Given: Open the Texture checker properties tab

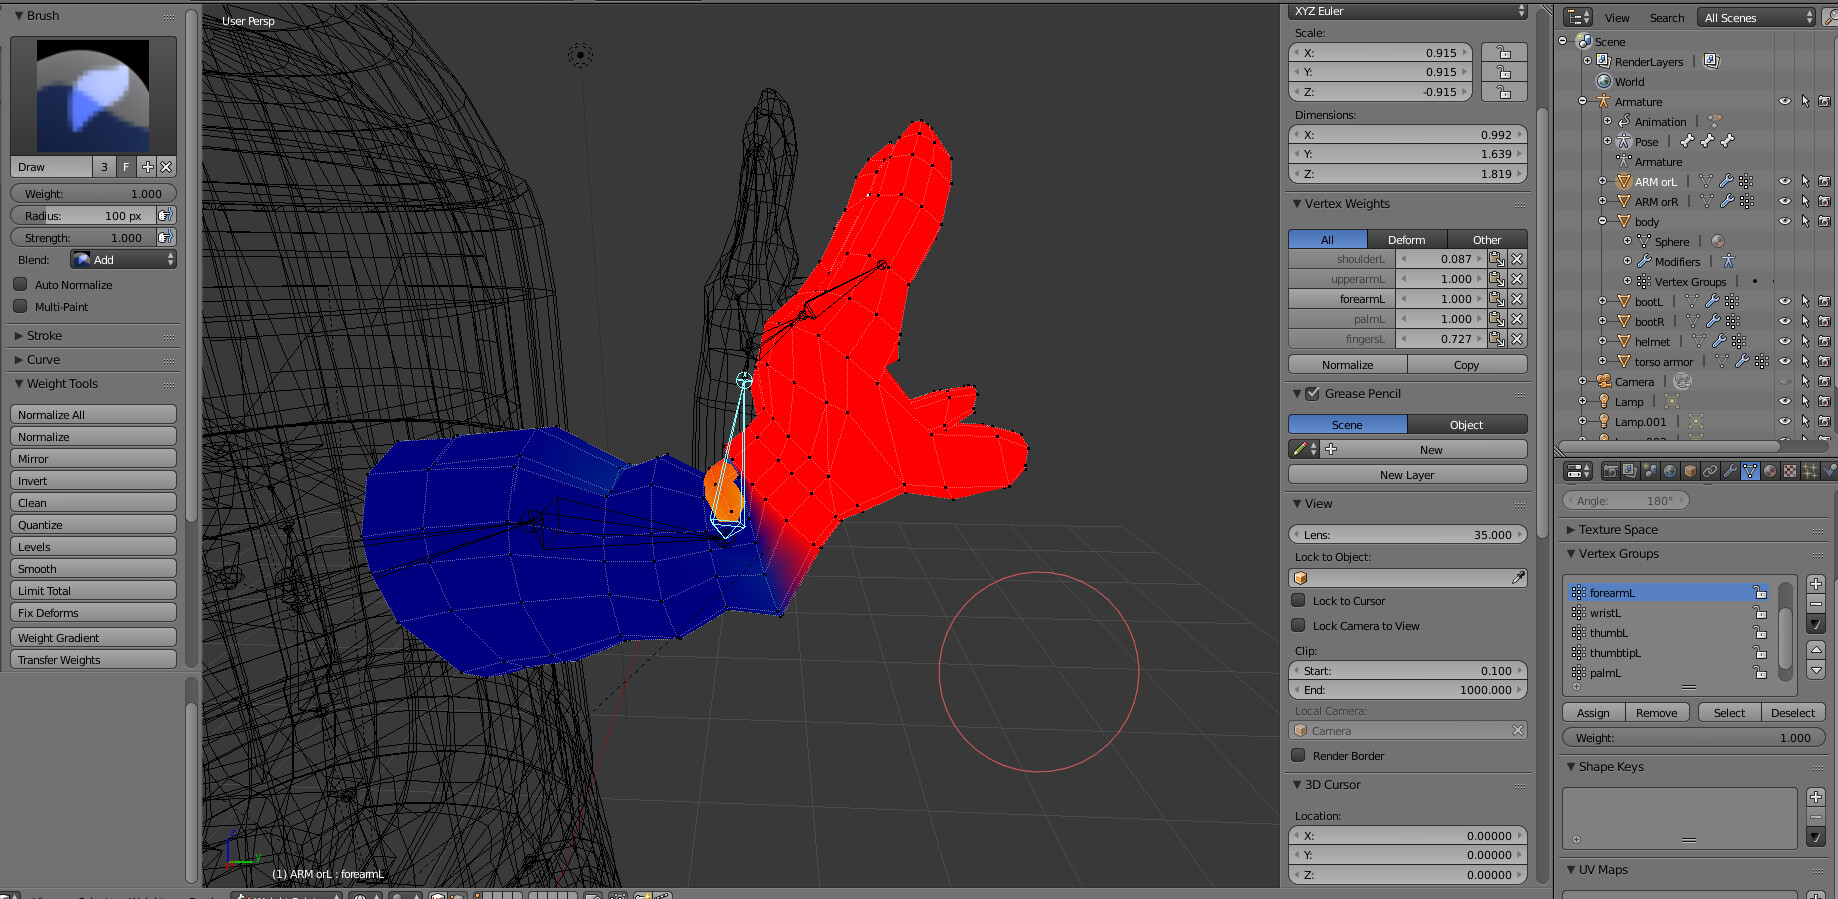Looking at the screenshot, I should pyautogui.click(x=1790, y=471).
